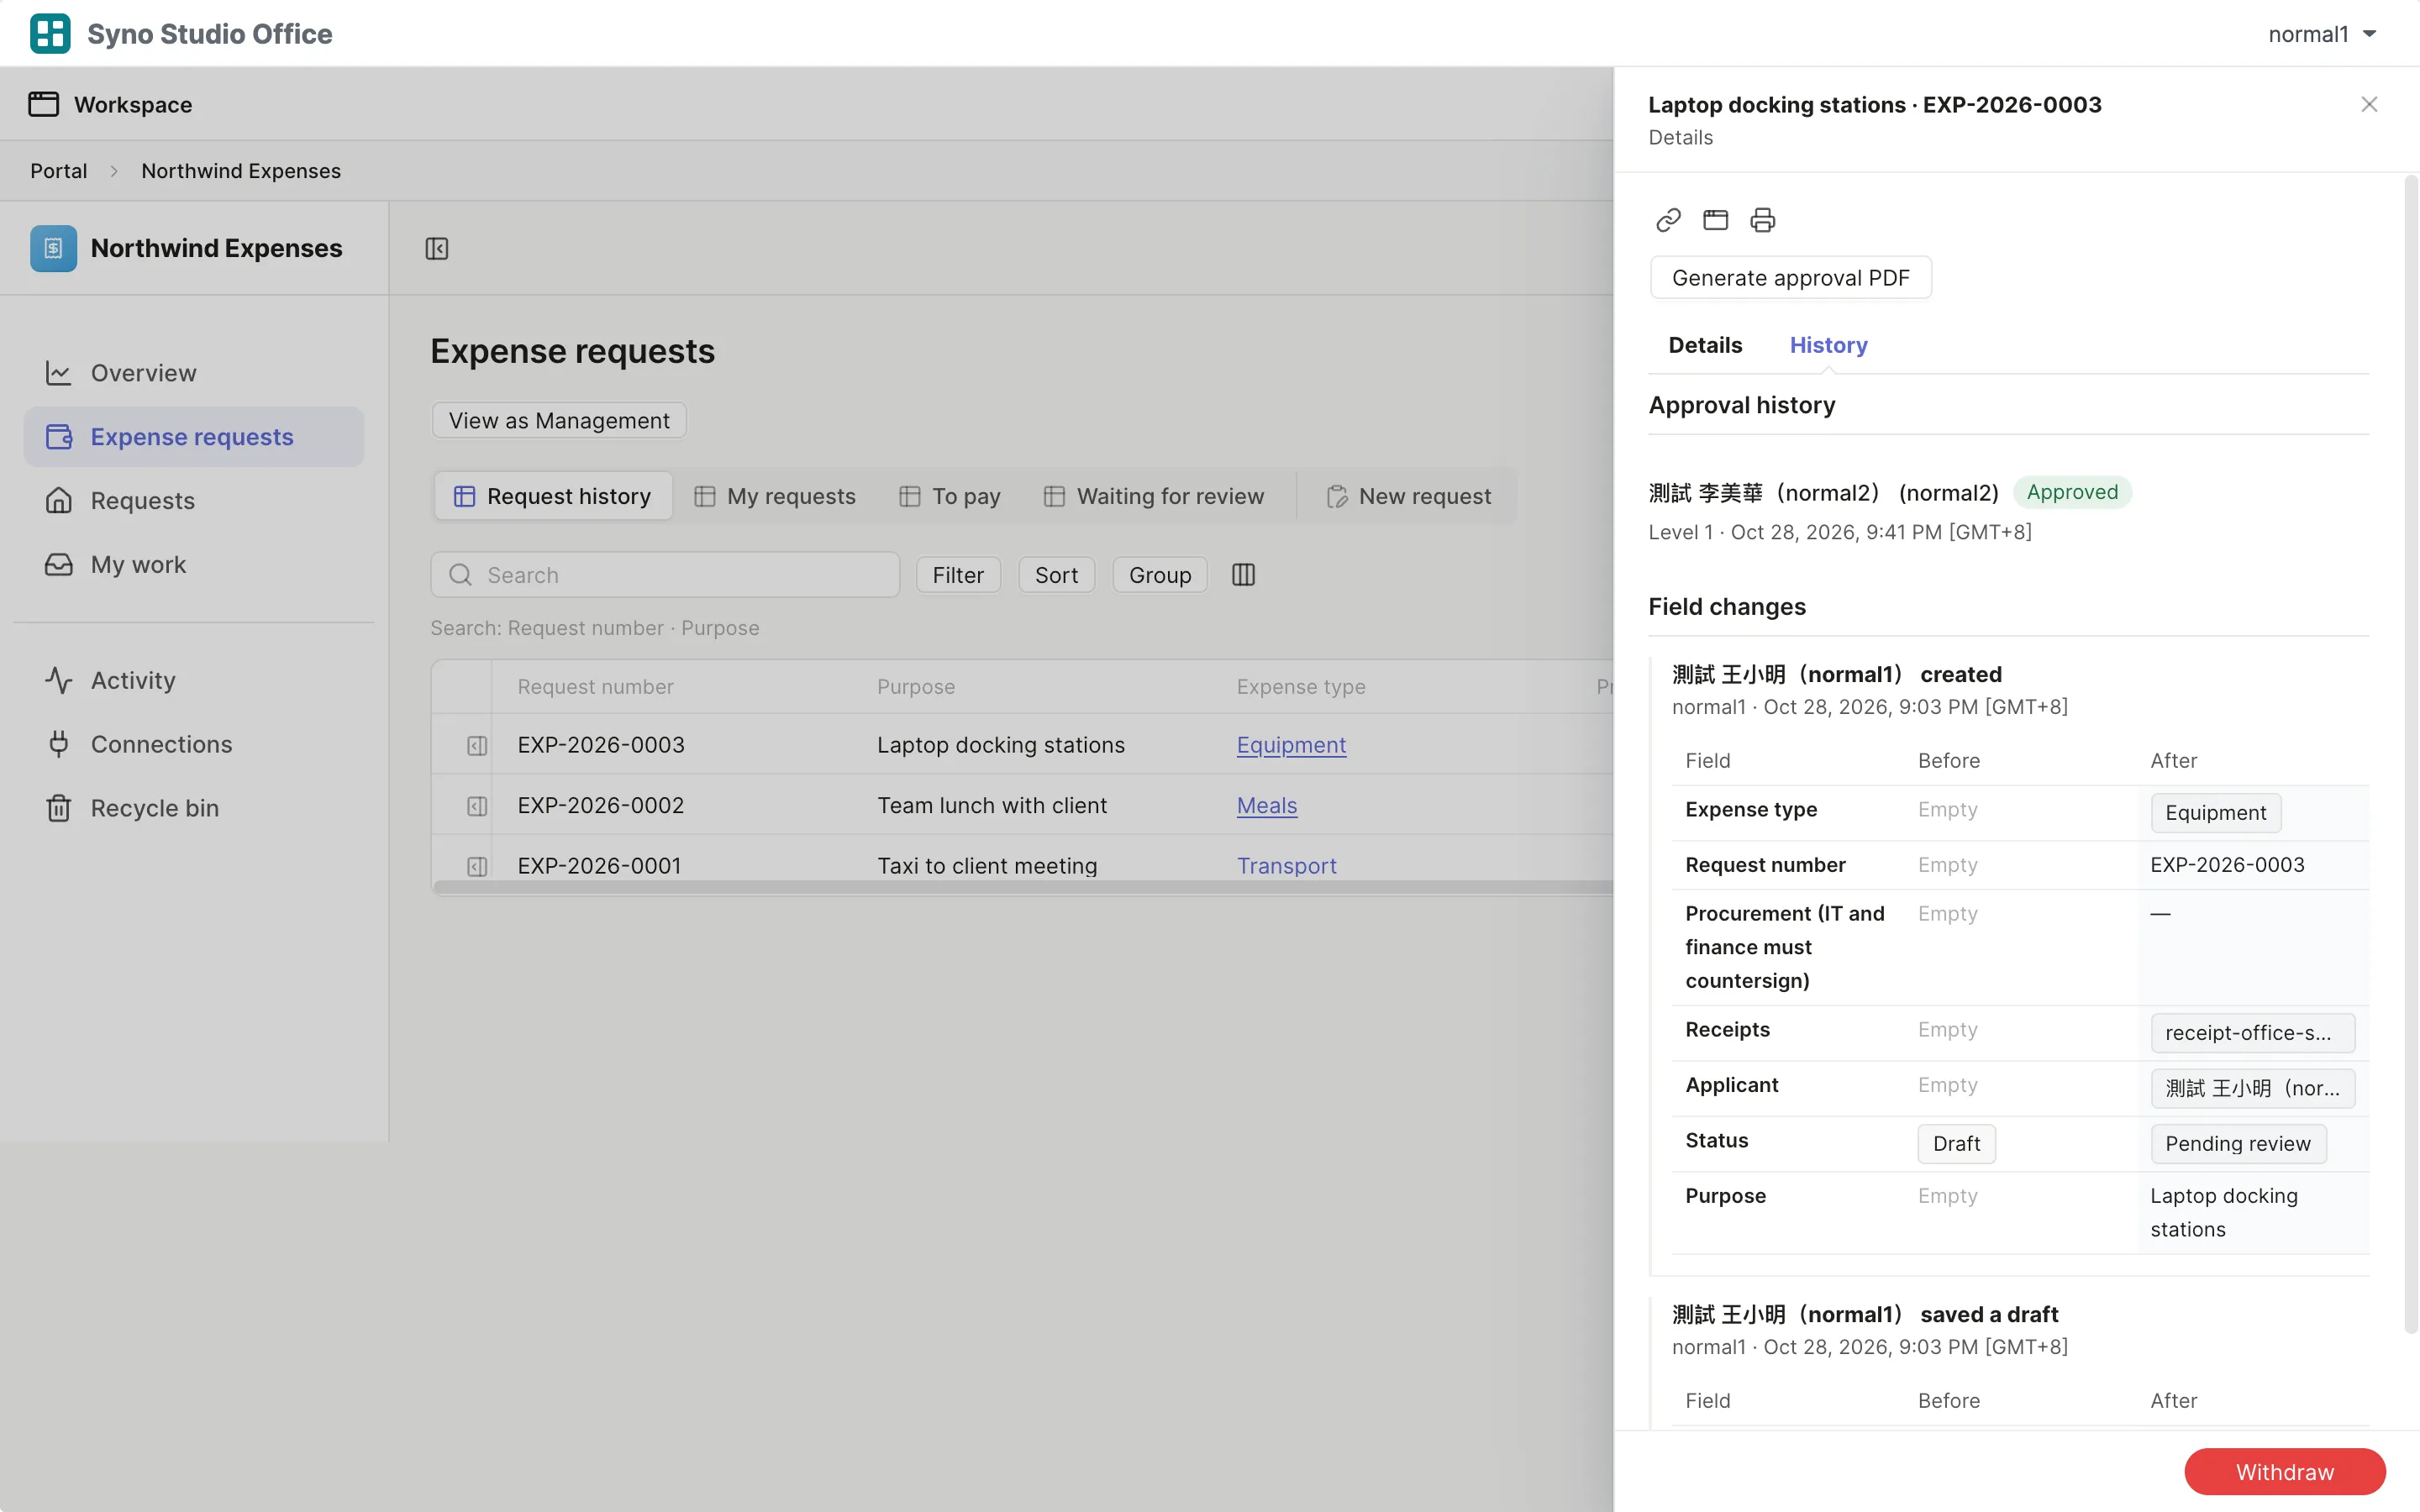Click Generate approval PDF button
This screenshot has height=1512, width=2420.
click(1790, 278)
